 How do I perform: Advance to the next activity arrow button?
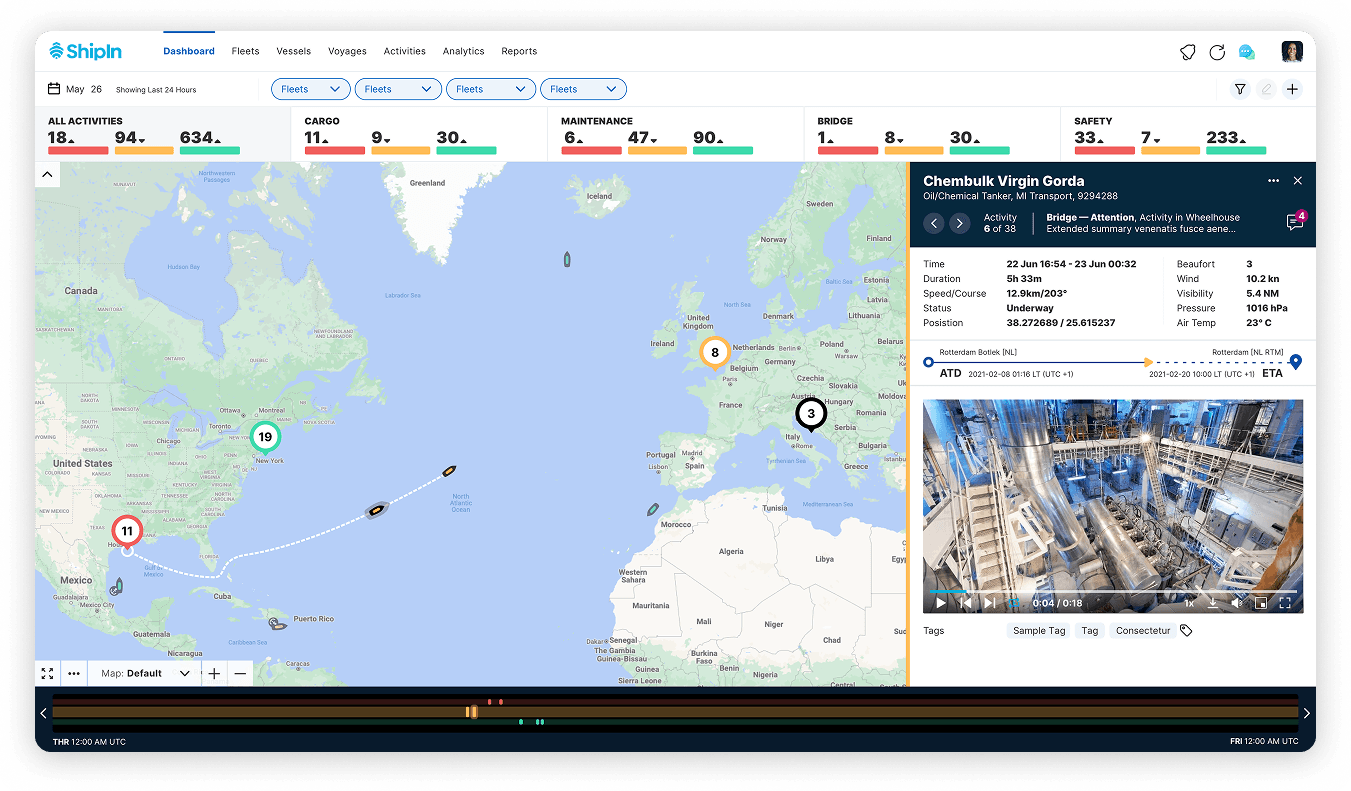[959, 223]
